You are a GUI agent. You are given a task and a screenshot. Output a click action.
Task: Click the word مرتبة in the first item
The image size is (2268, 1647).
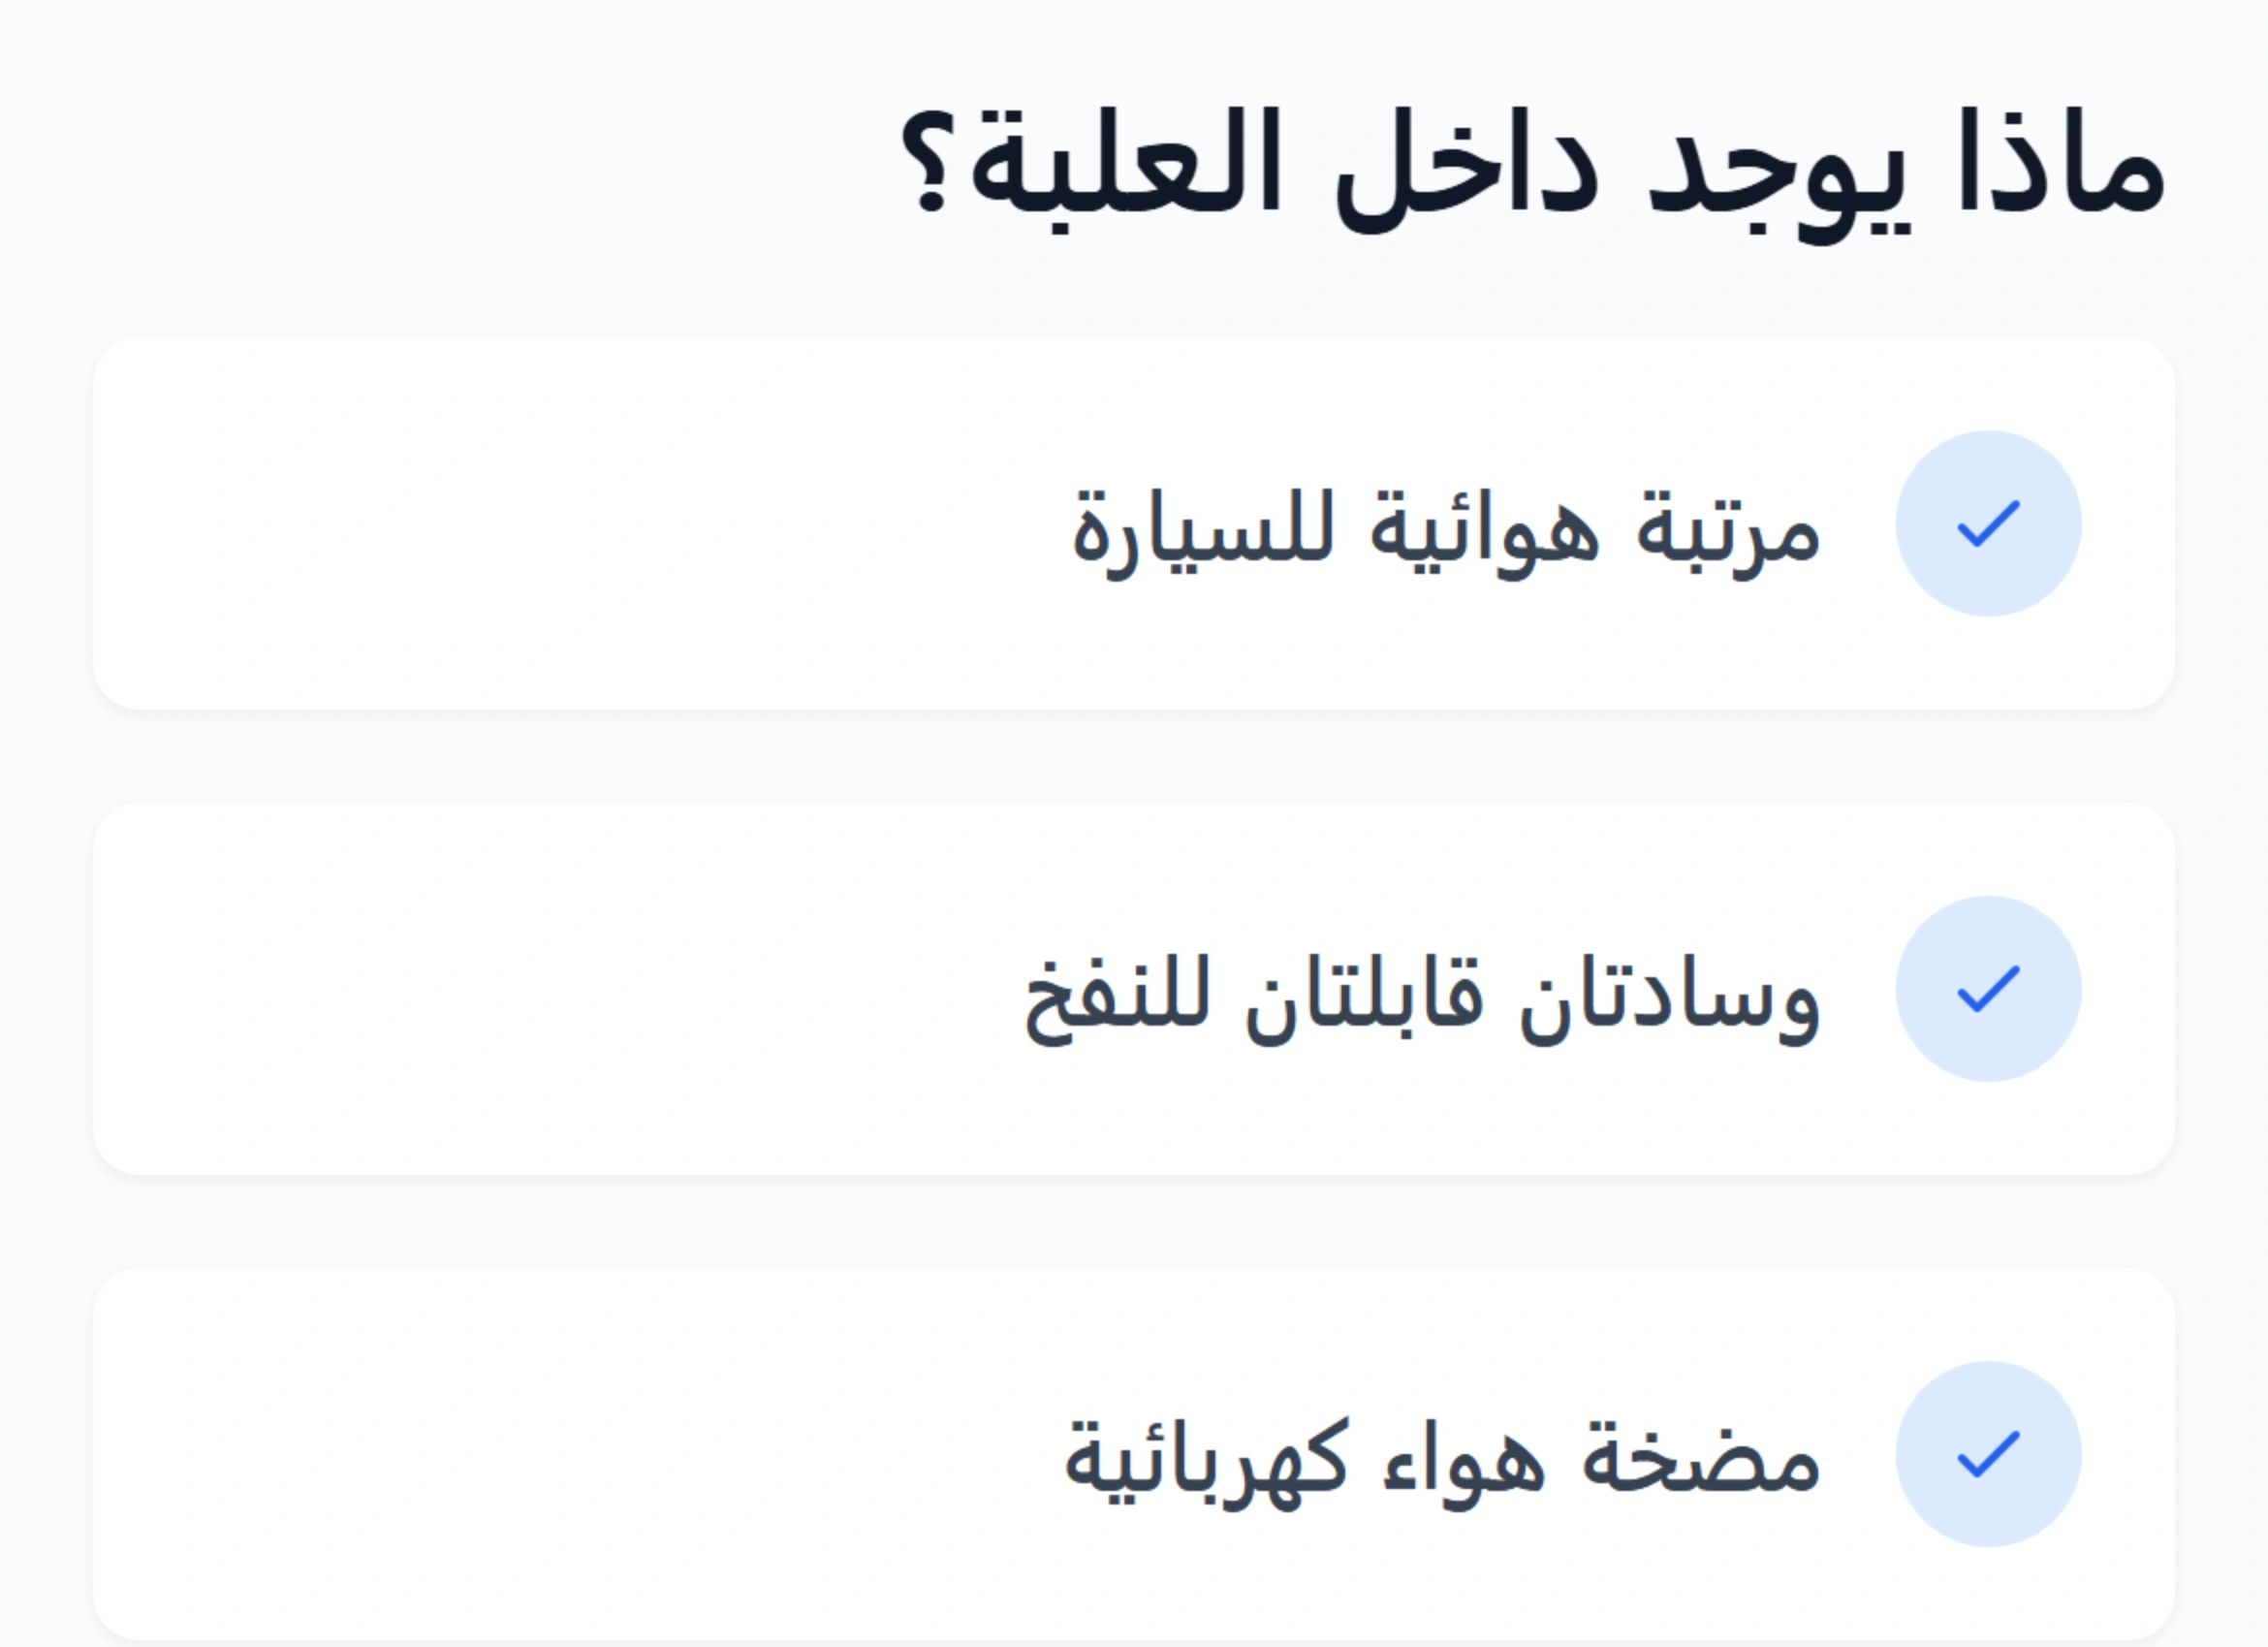coord(1727,530)
